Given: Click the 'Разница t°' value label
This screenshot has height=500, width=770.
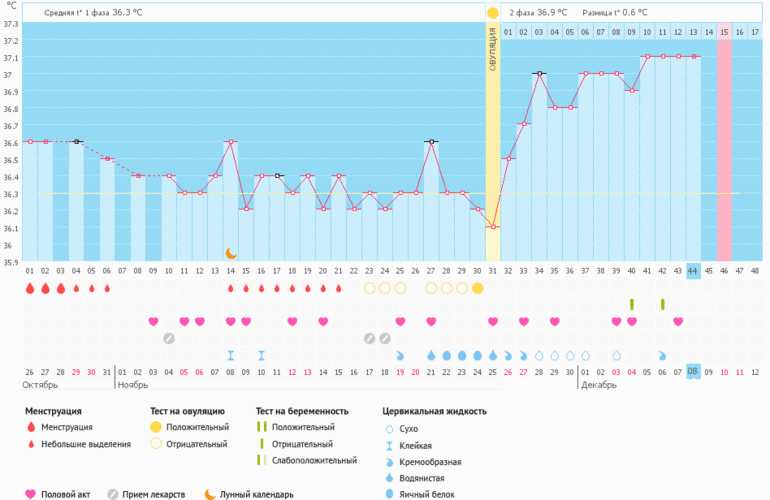Looking at the screenshot, I should point(615,13).
